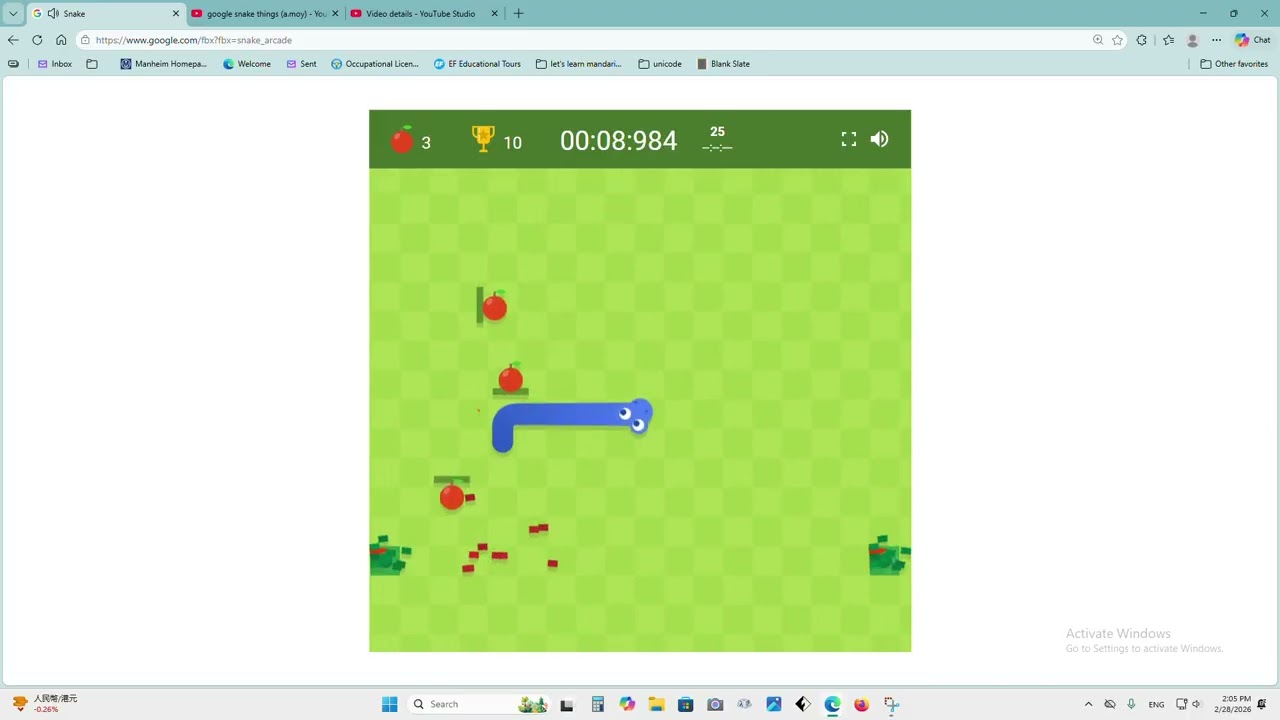Open the EF Educational Tours bookmark

pyautogui.click(x=477, y=64)
